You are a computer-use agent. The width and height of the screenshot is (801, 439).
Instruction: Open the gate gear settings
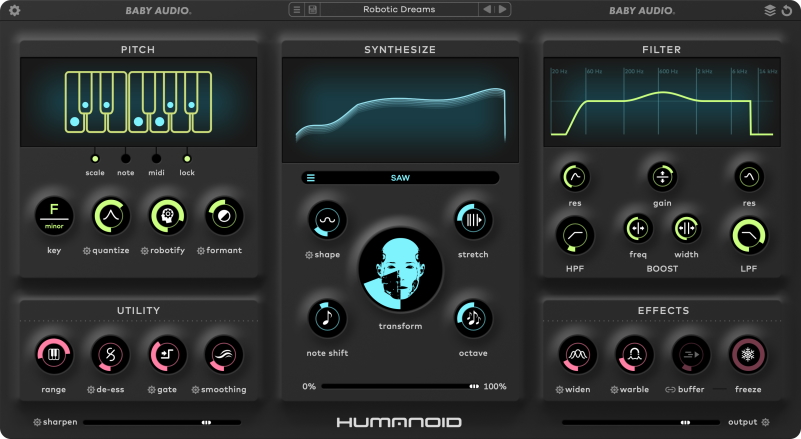coord(151,390)
